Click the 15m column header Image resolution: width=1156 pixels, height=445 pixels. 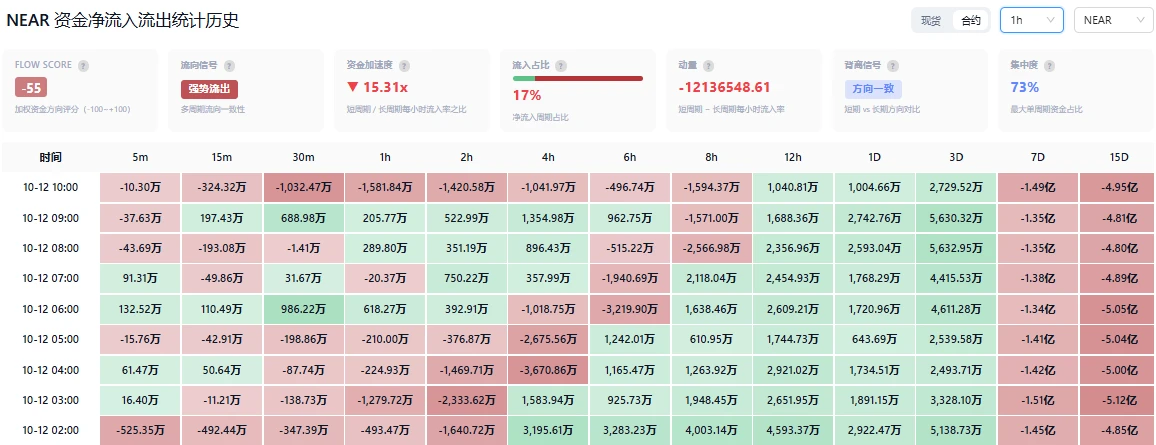point(221,157)
